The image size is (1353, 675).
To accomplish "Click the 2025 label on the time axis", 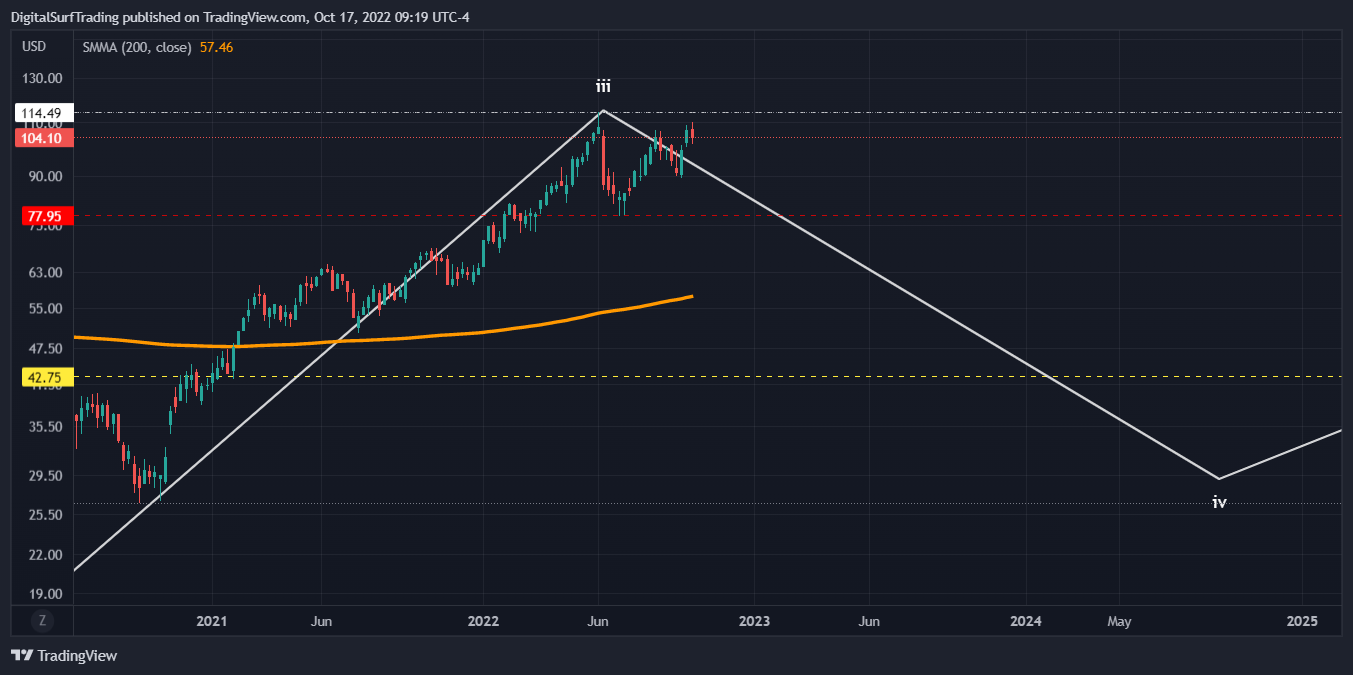I will (1302, 621).
